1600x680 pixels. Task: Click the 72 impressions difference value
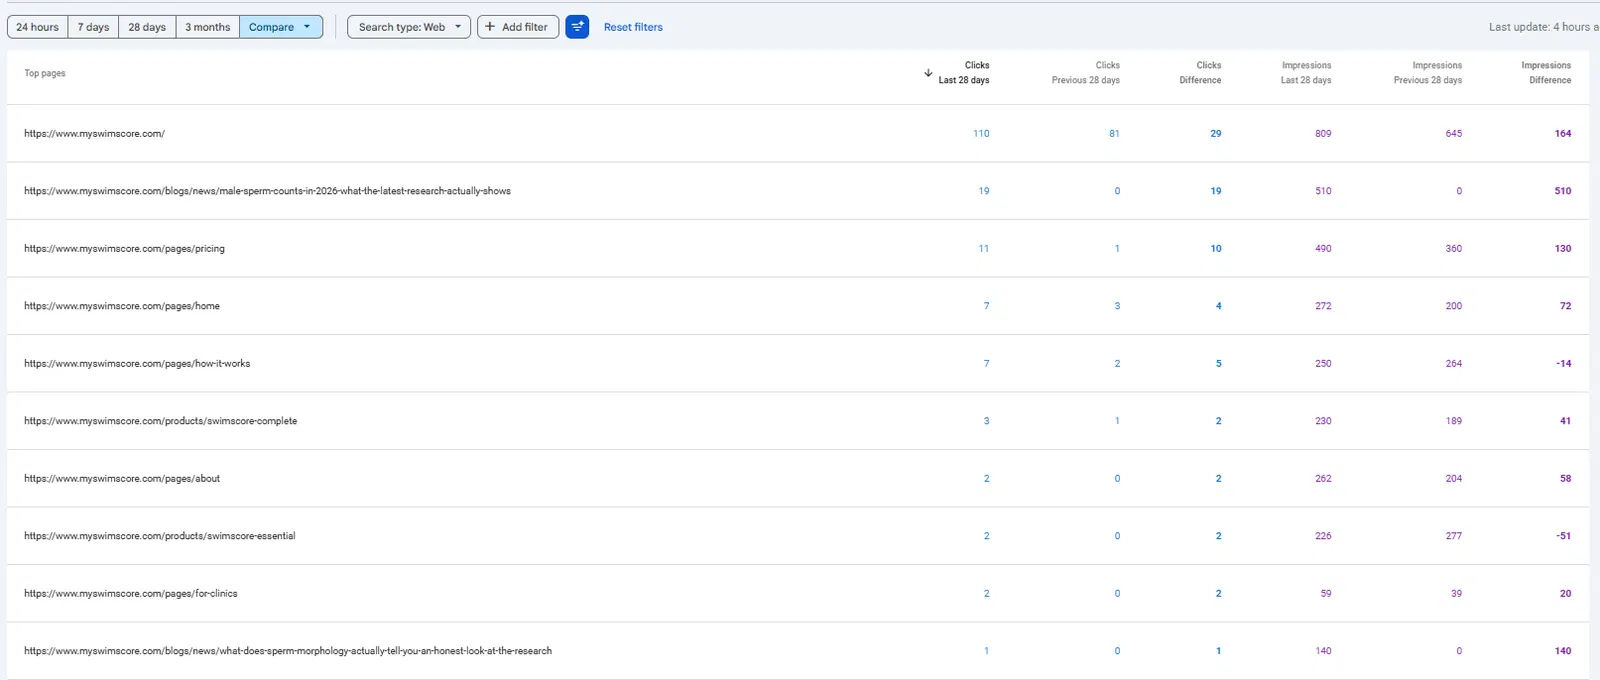tap(1566, 306)
